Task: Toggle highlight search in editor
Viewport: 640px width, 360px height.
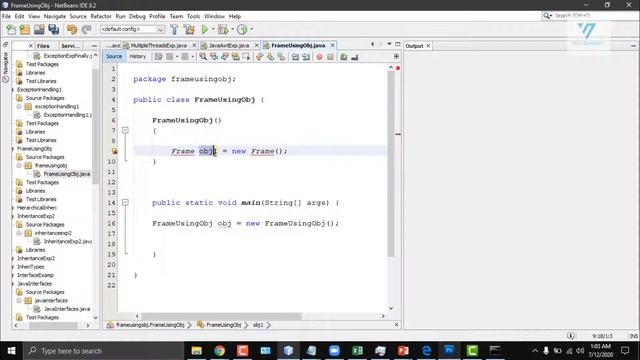Action: (x=236, y=57)
